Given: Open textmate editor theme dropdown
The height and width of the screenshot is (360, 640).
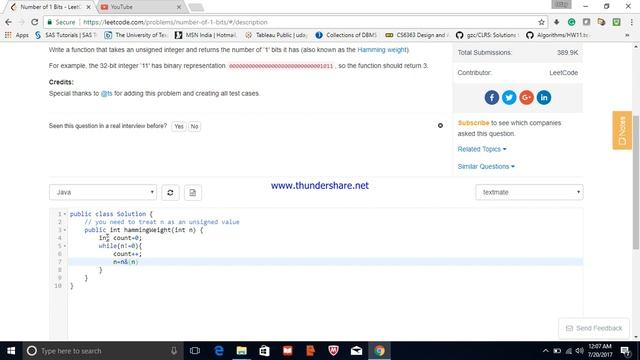Looking at the screenshot, I should pos(529,192).
